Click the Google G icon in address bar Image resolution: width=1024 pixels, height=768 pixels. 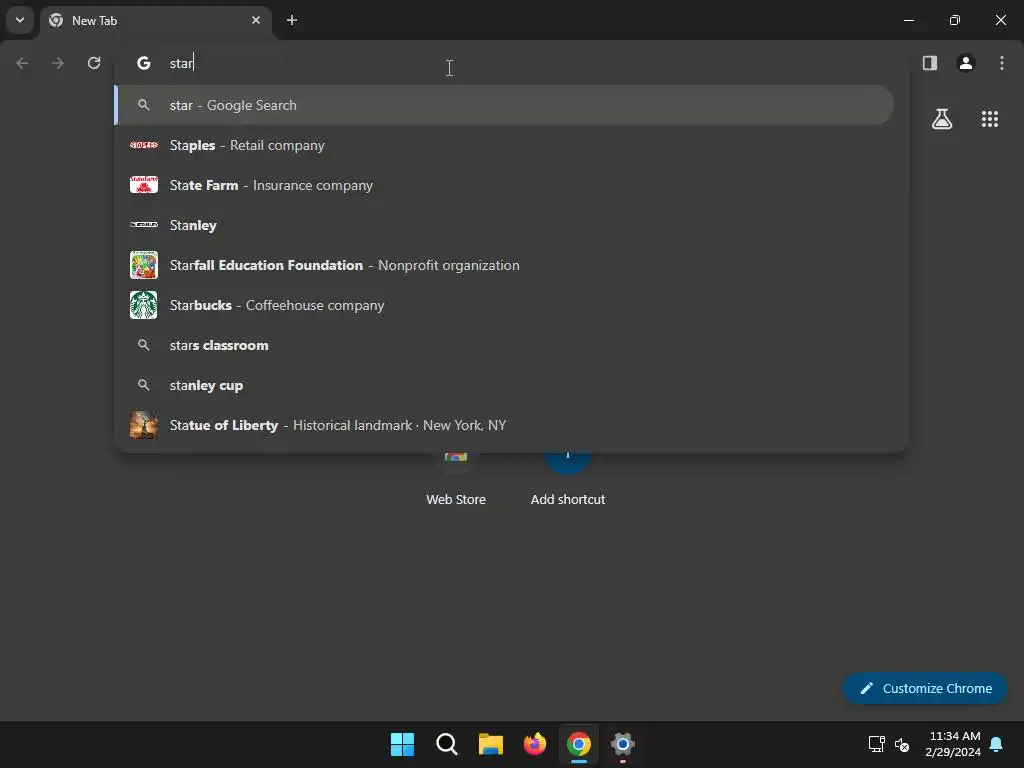coord(144,63)
